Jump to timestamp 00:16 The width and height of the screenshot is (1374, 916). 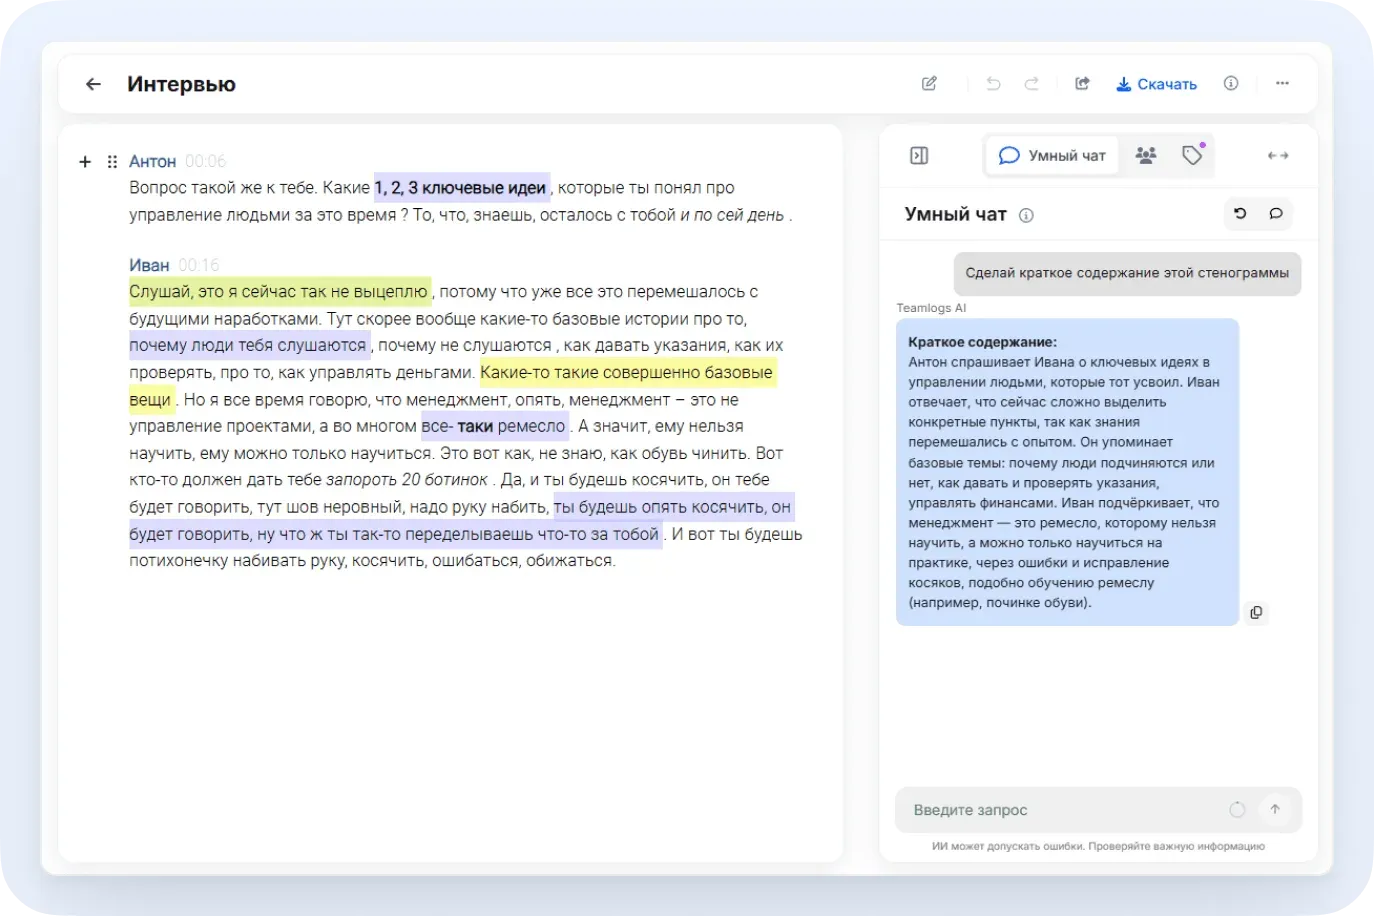(199, 265)
